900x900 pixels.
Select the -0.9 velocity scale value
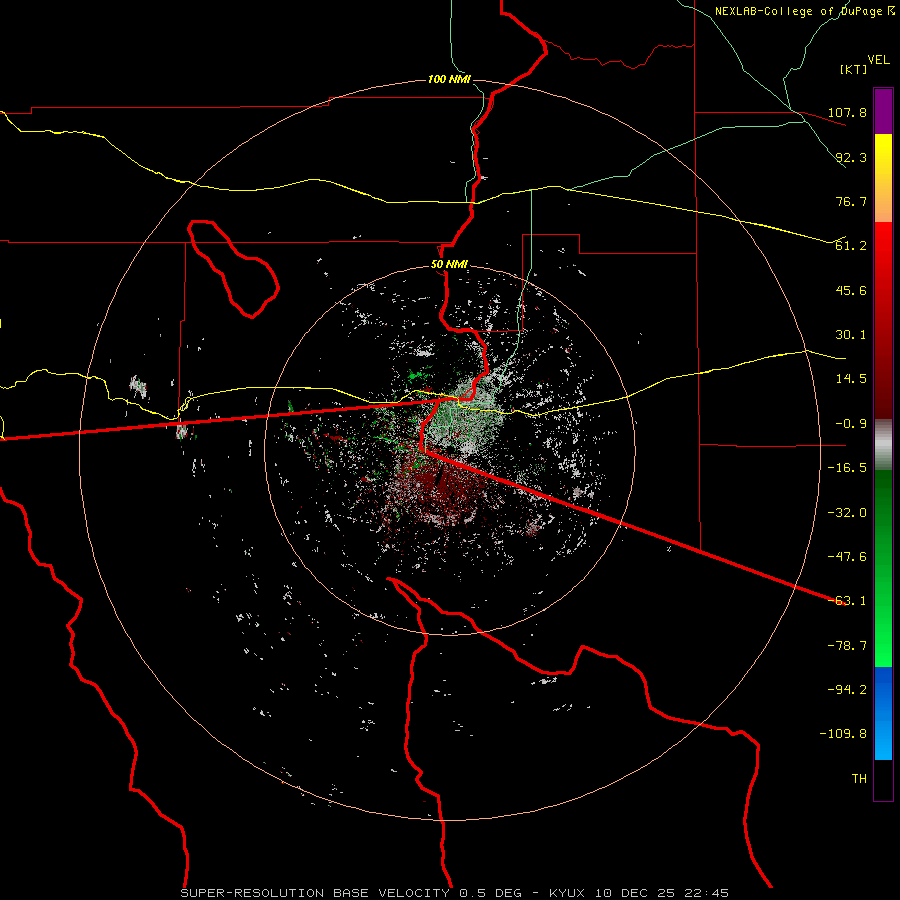(851, 424)
